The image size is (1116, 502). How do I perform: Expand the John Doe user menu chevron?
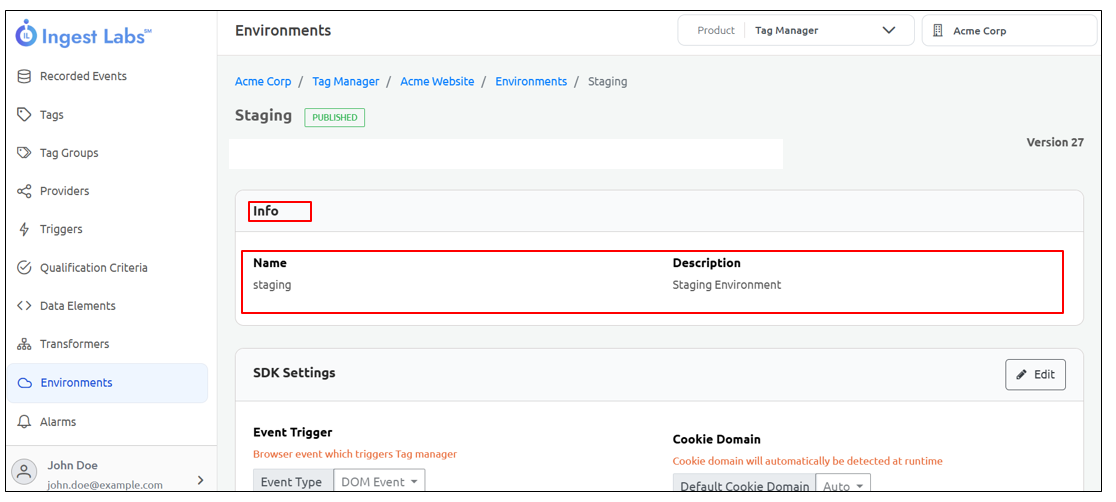point(200,480)
